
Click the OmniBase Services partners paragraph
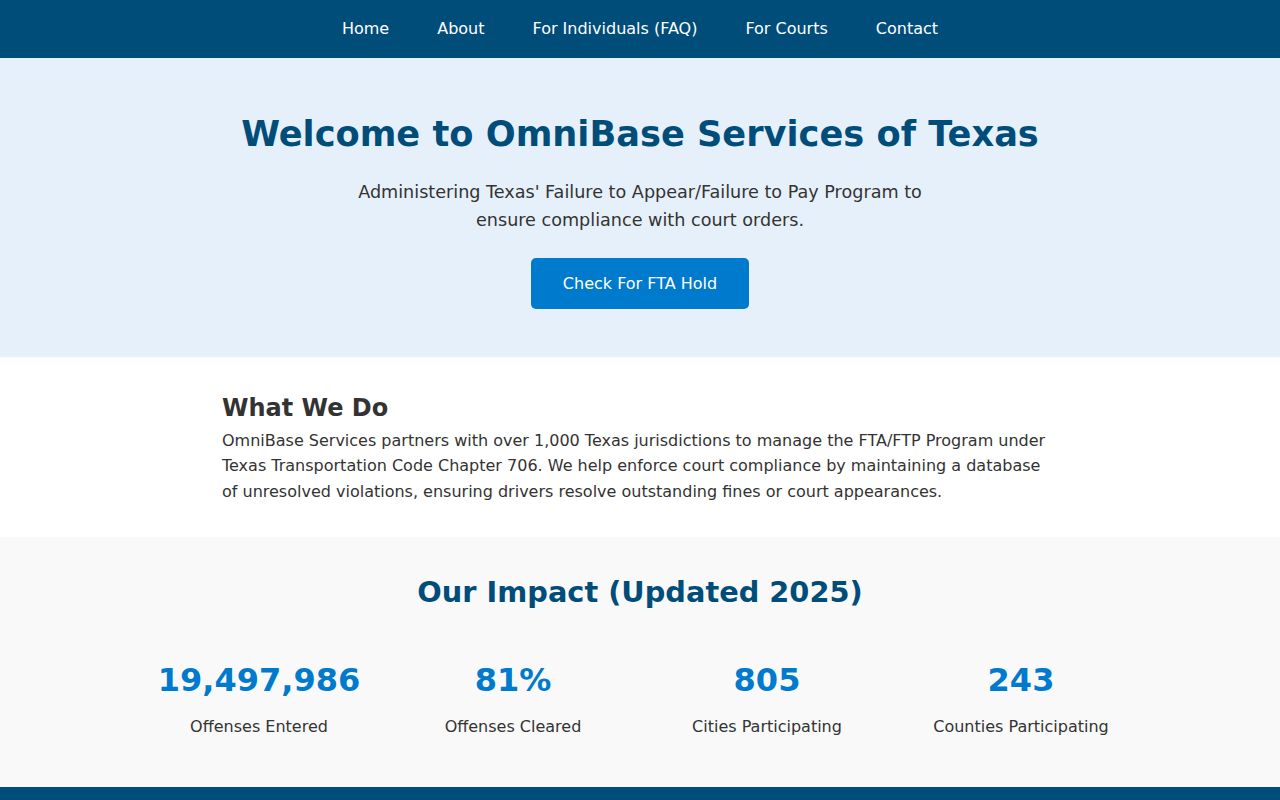pos(634,466)
